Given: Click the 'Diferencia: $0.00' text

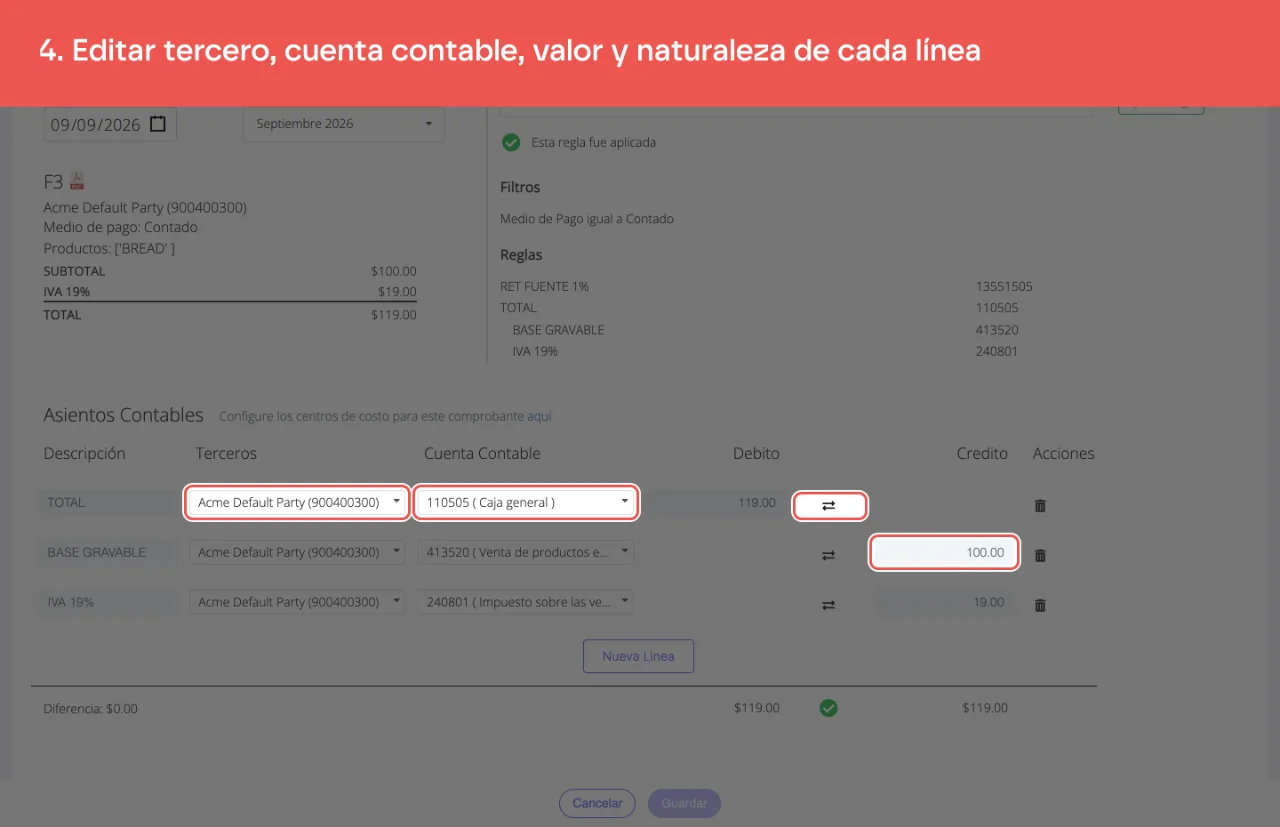Looking at the screenshot, I should click(91, 708).
